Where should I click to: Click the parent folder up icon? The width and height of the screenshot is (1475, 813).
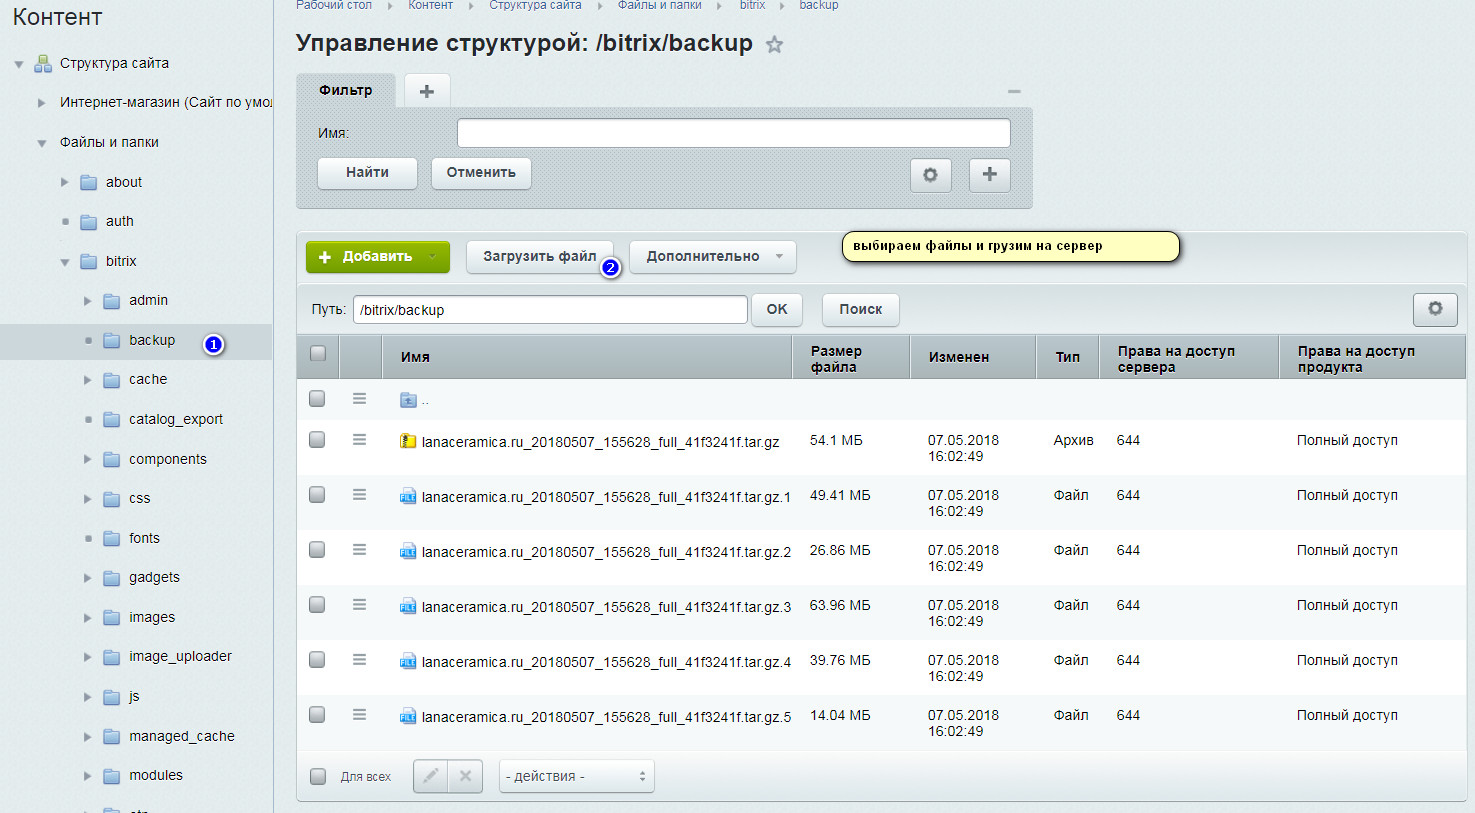coord(408,400)
